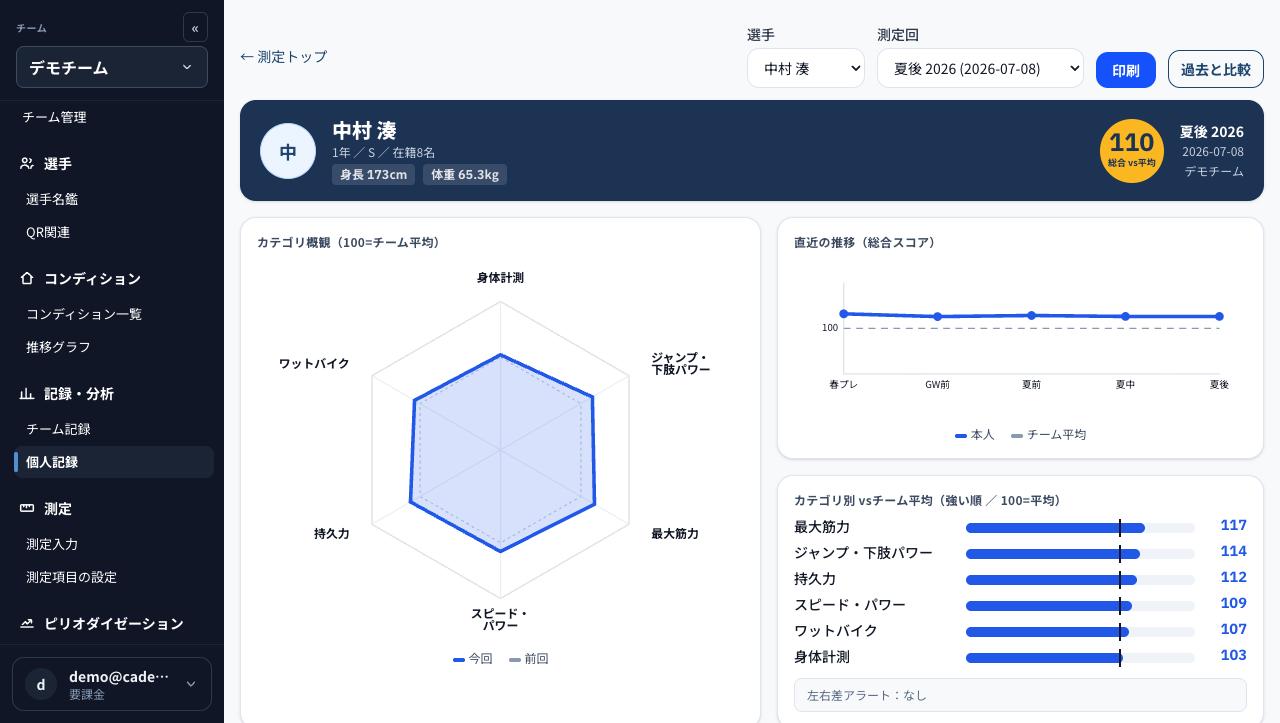The width and height of the screenshot is (1280, 723).
Task: Click the 春プレ data point on trend line
Action: click(844, 314)
